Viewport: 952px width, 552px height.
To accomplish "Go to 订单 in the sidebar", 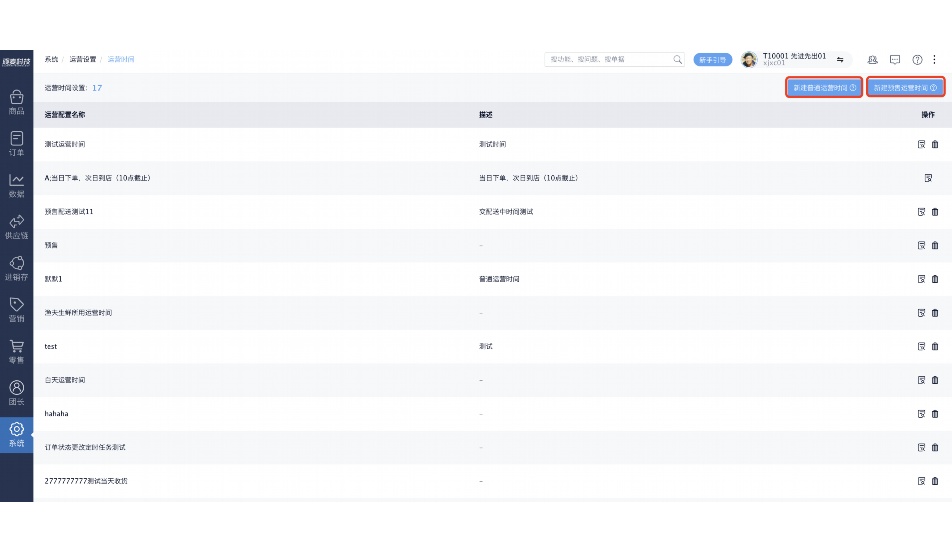I will (16, 143).
